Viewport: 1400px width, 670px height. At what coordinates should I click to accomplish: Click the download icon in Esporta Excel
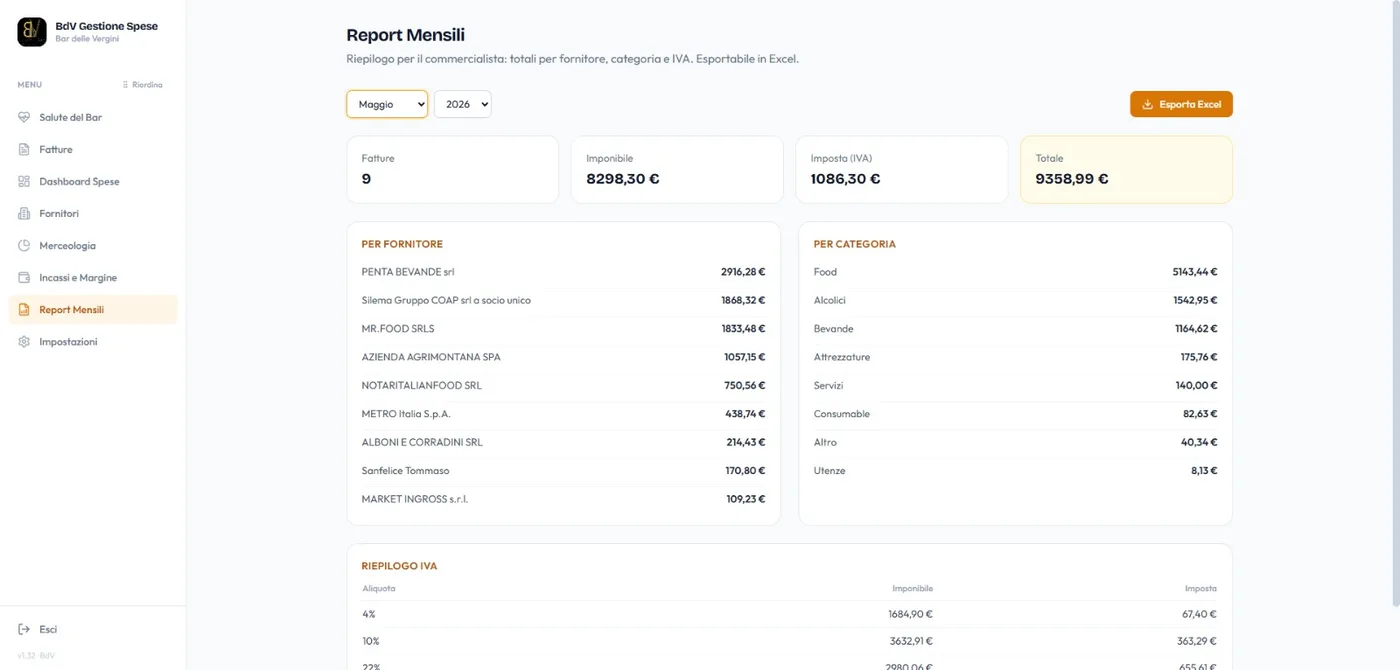(x=1148, y=104)
